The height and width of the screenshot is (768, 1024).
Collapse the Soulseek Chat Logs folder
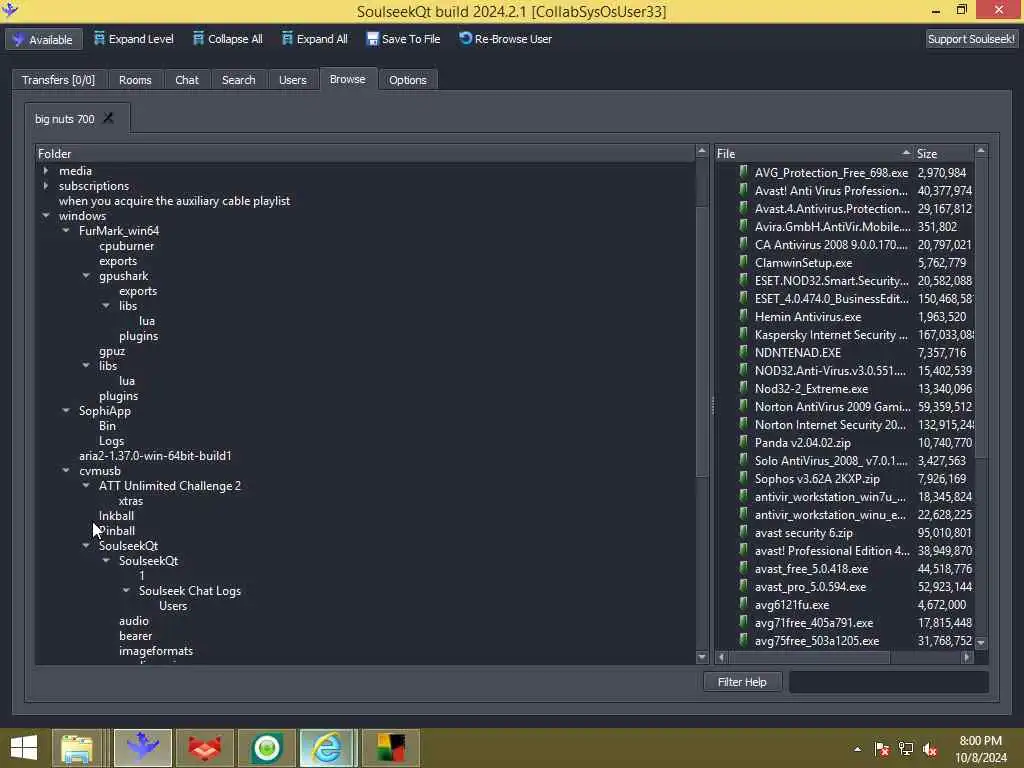coord(126,591)
